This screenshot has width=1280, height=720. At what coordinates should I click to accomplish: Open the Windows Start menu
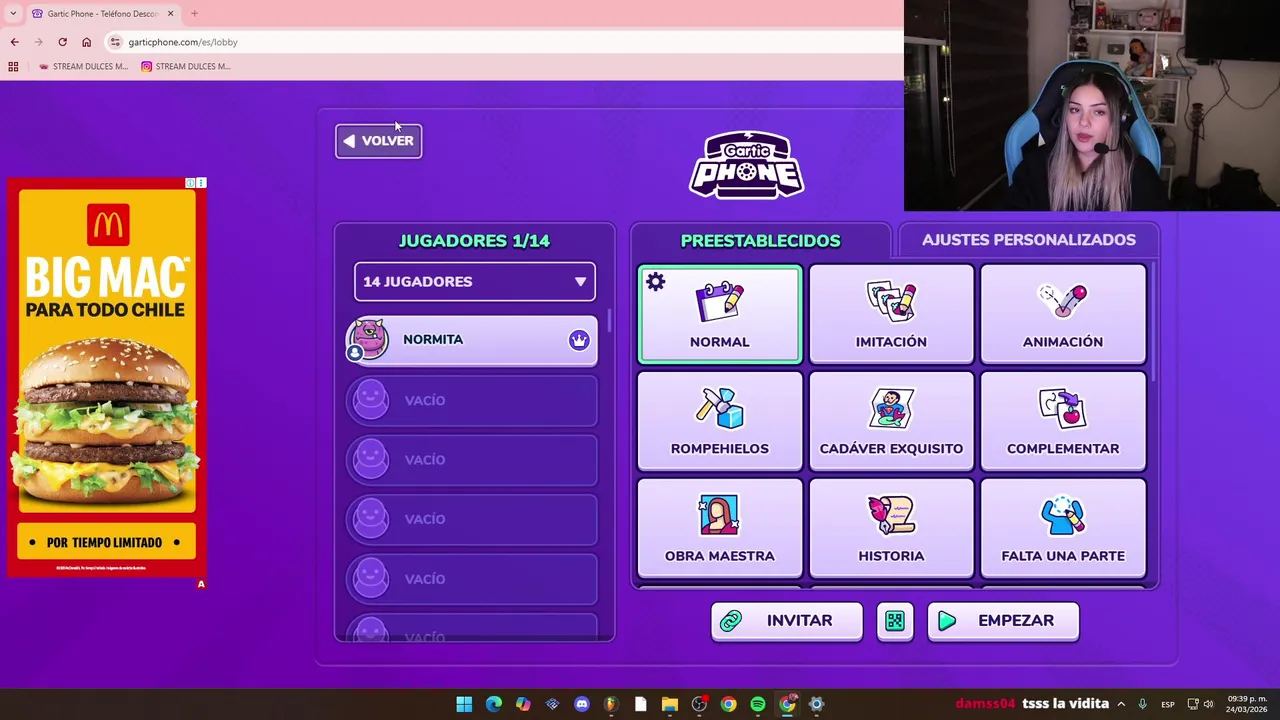click(464, 704)
